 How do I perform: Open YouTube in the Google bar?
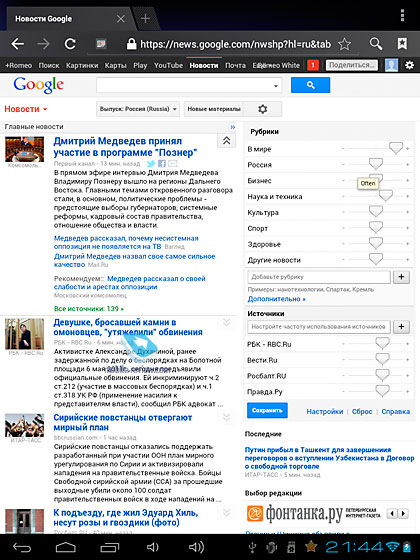point(168,65)
